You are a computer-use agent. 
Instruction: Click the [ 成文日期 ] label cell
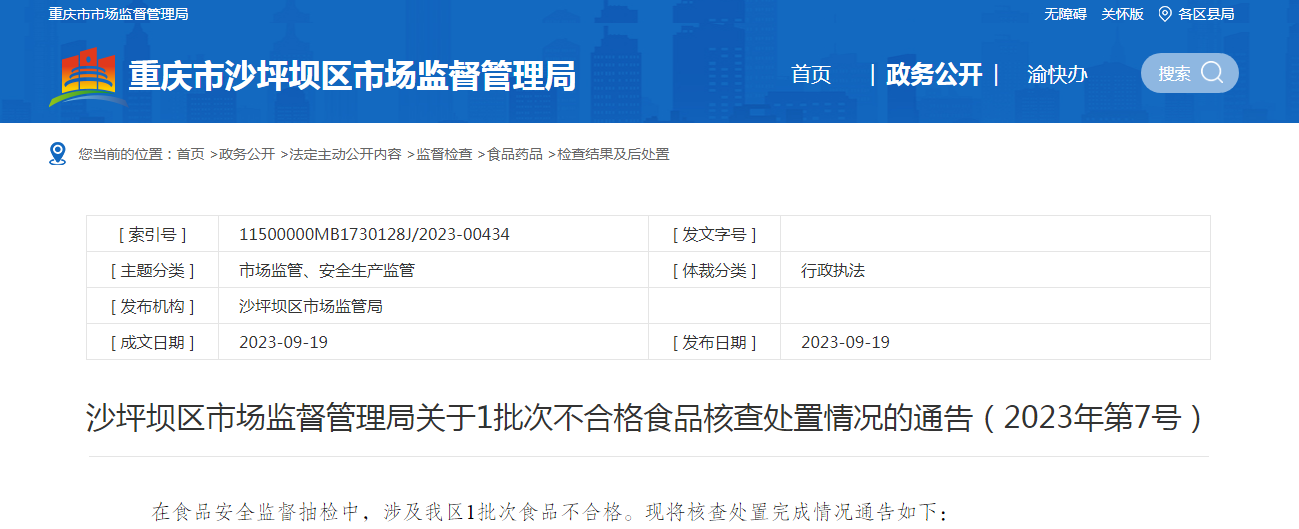click(x=153, y=342)
